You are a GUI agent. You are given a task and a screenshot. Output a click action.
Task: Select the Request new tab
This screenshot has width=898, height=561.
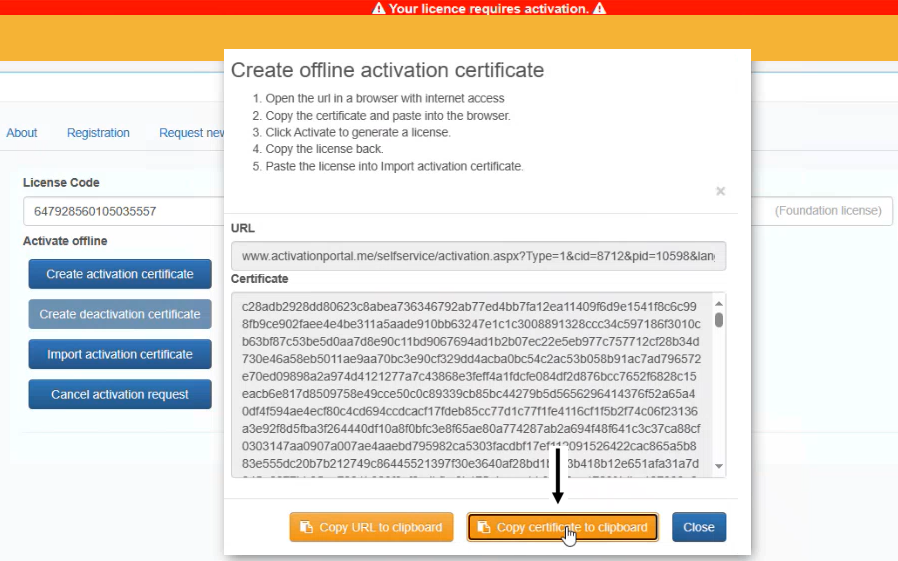(192, 133)
